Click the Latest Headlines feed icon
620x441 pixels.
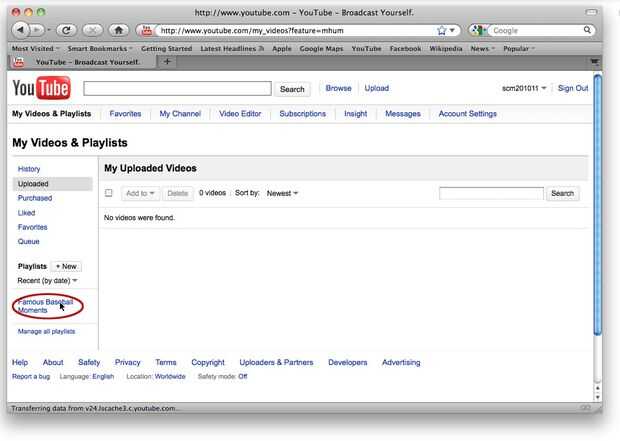pos(261,49)
